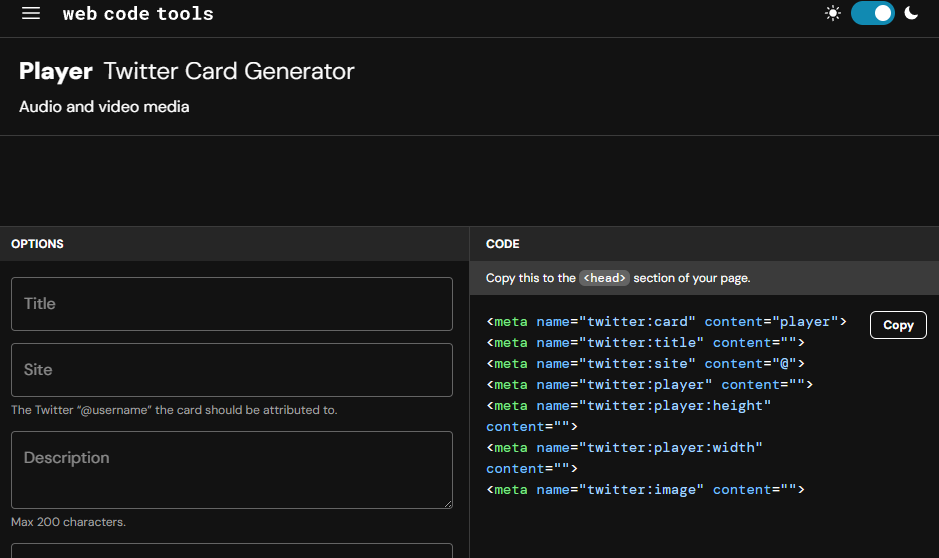Click the moon dark-mode icon
The image size is (939, 558).
pyautogui.click(x=911, y=13)
